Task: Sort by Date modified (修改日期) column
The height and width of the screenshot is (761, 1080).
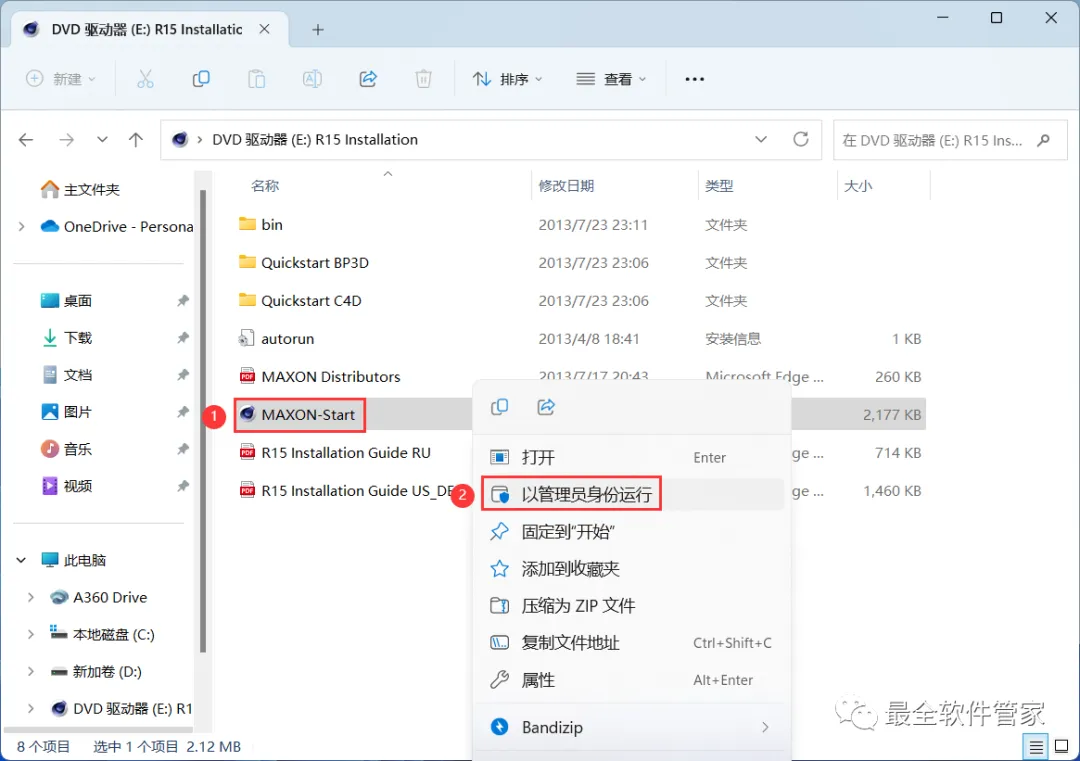Action: point(566,186)
